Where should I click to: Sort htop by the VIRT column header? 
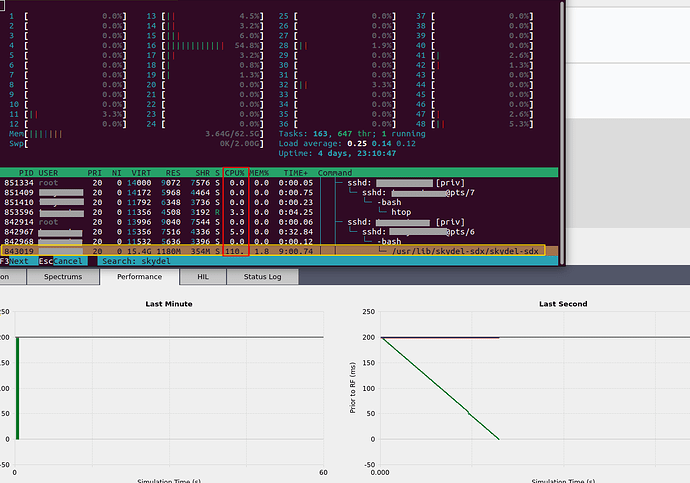[x=141, y=173]
